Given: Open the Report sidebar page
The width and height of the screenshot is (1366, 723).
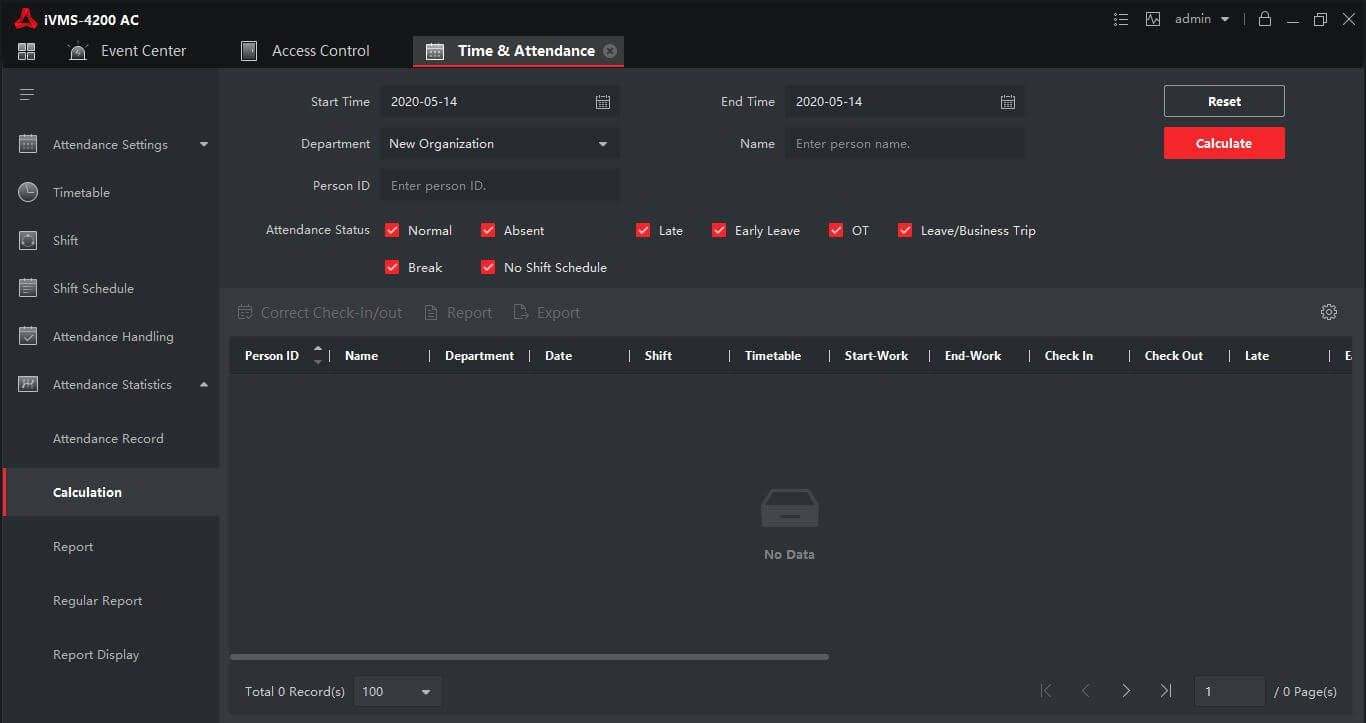Looking at the screenshot, I should 73,546.
